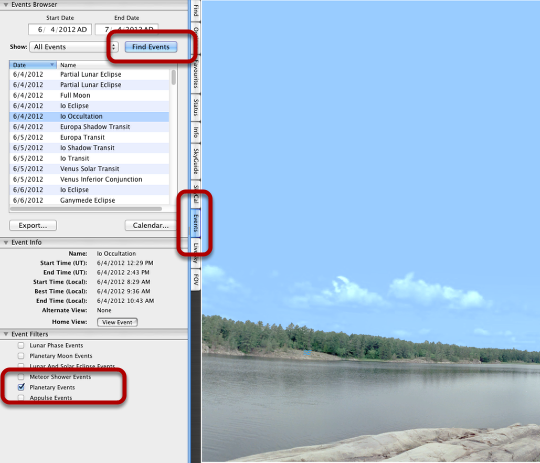This screenshot has height=463, width=540.
Task: Enable the Meteor Shower Events filter
Action: pyautogui.click(x=21, y=377)
